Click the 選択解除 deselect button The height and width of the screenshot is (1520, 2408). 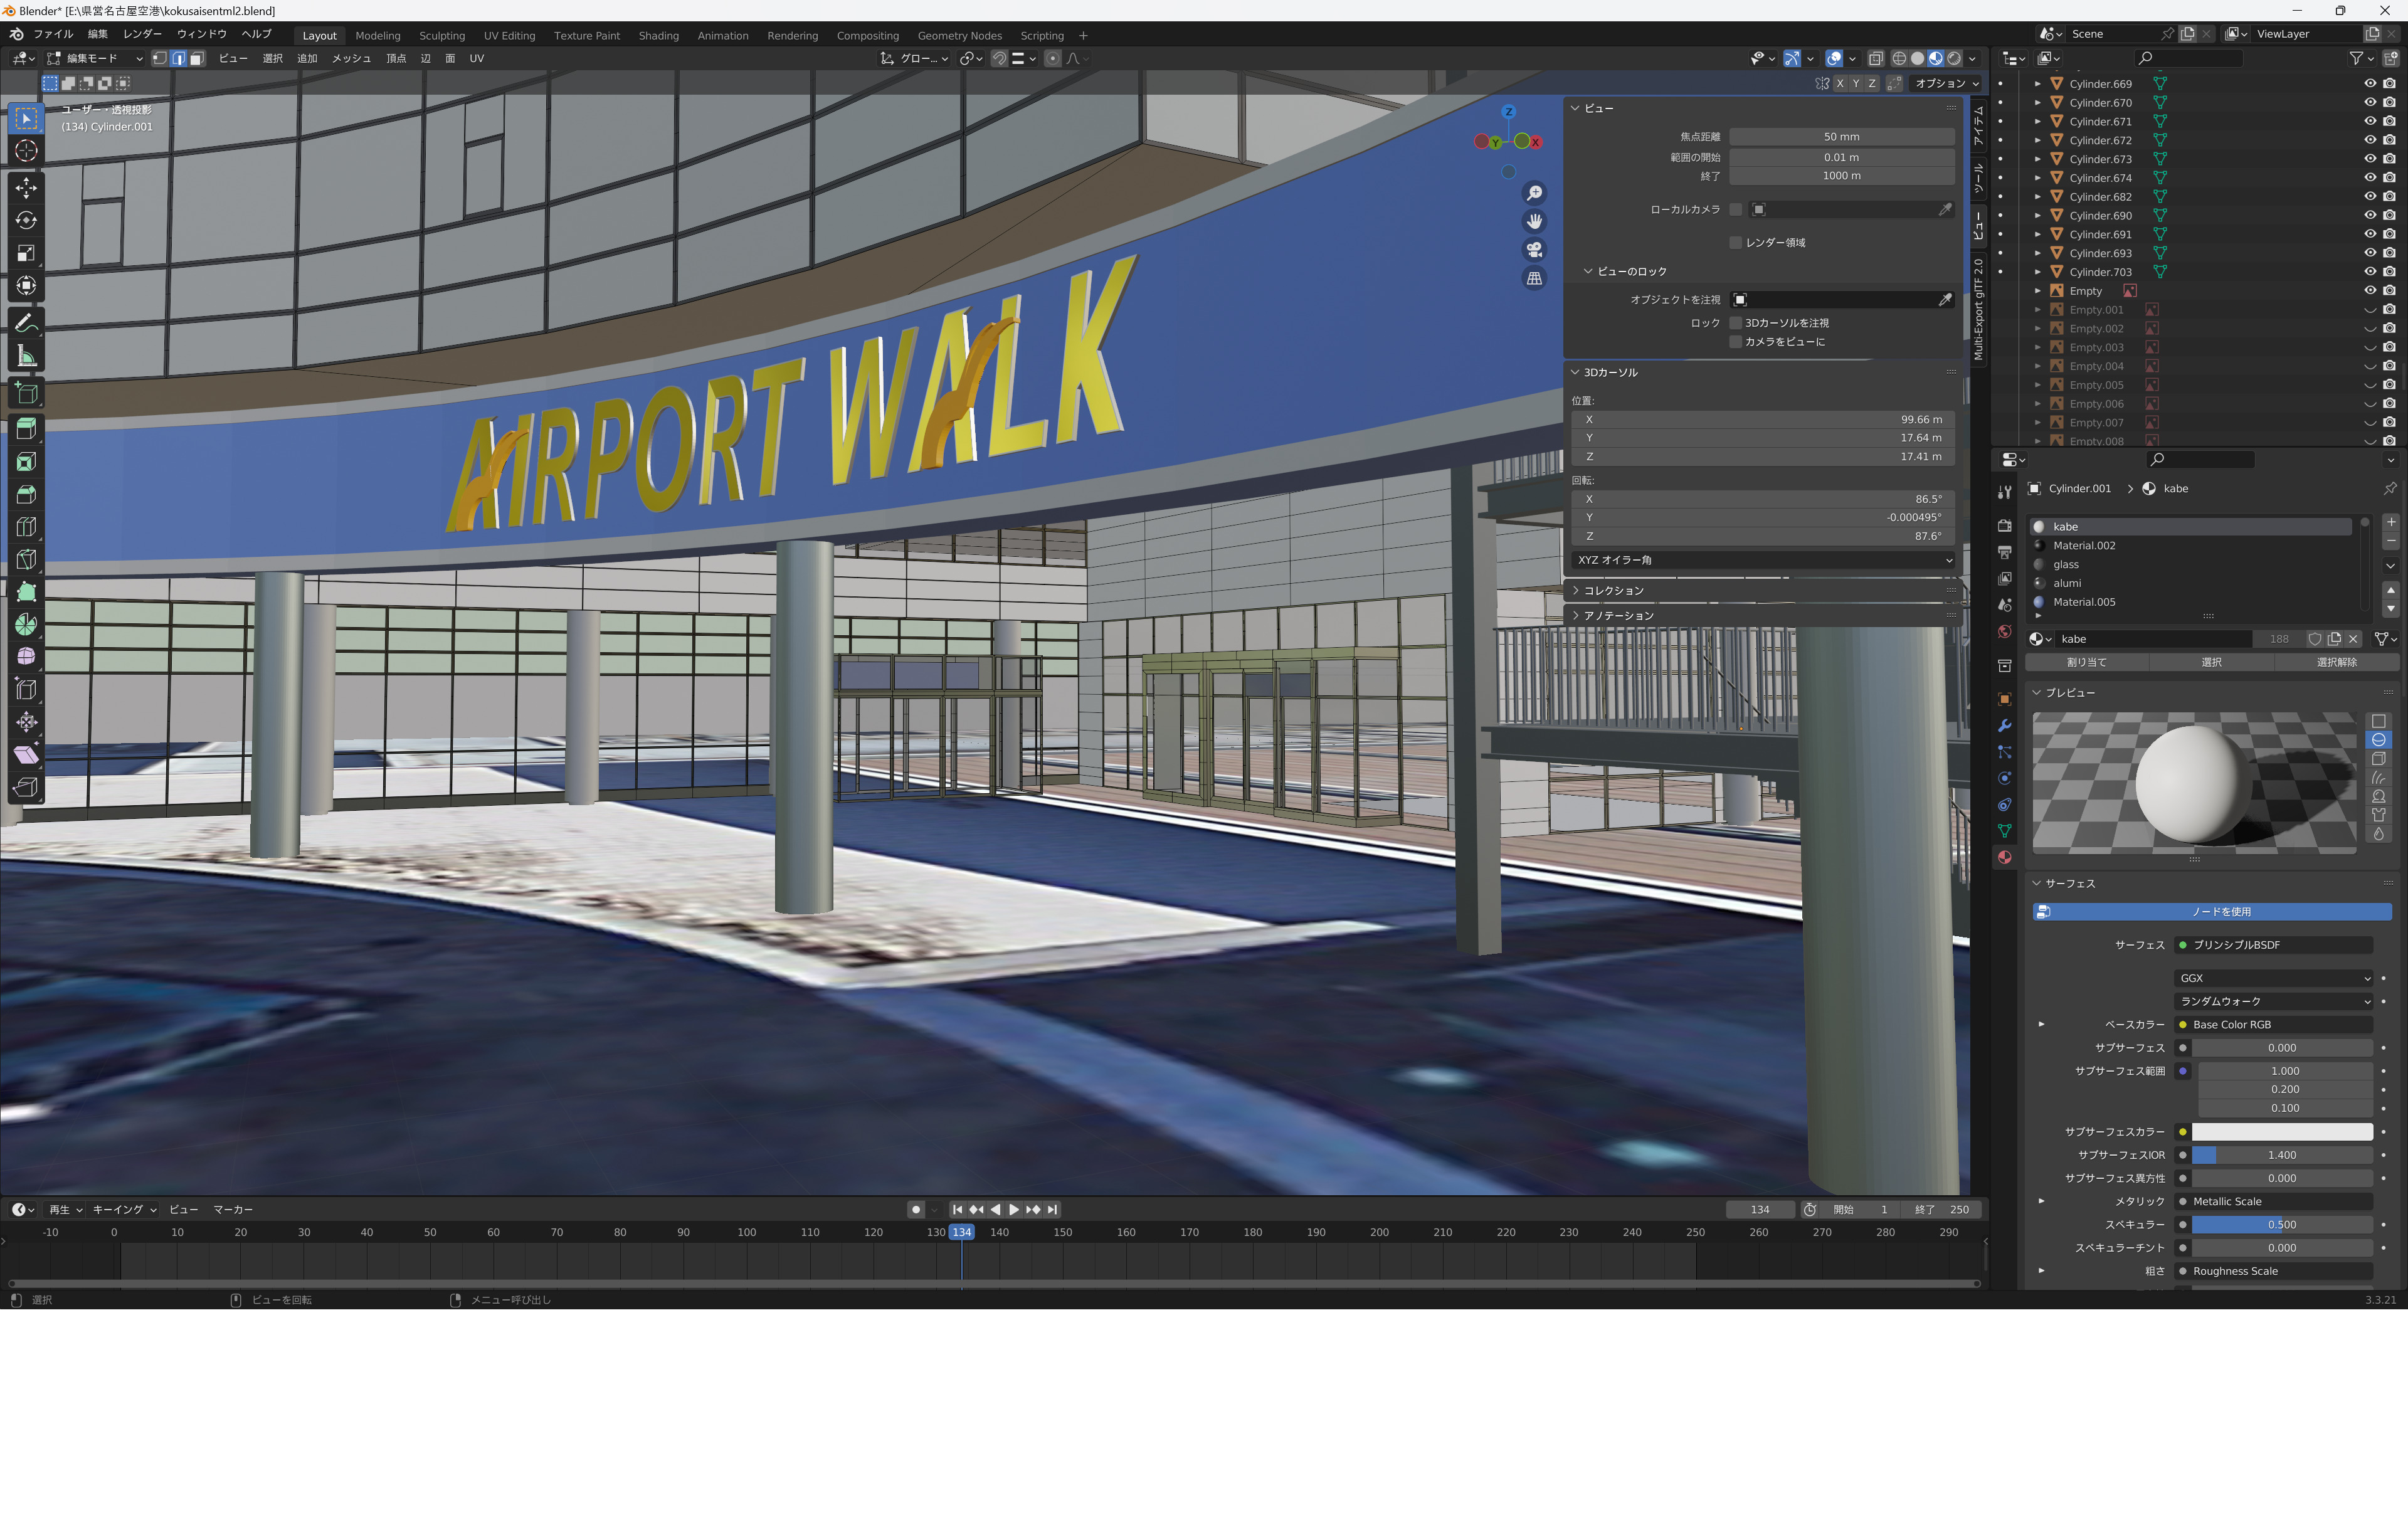[2336, 663]
